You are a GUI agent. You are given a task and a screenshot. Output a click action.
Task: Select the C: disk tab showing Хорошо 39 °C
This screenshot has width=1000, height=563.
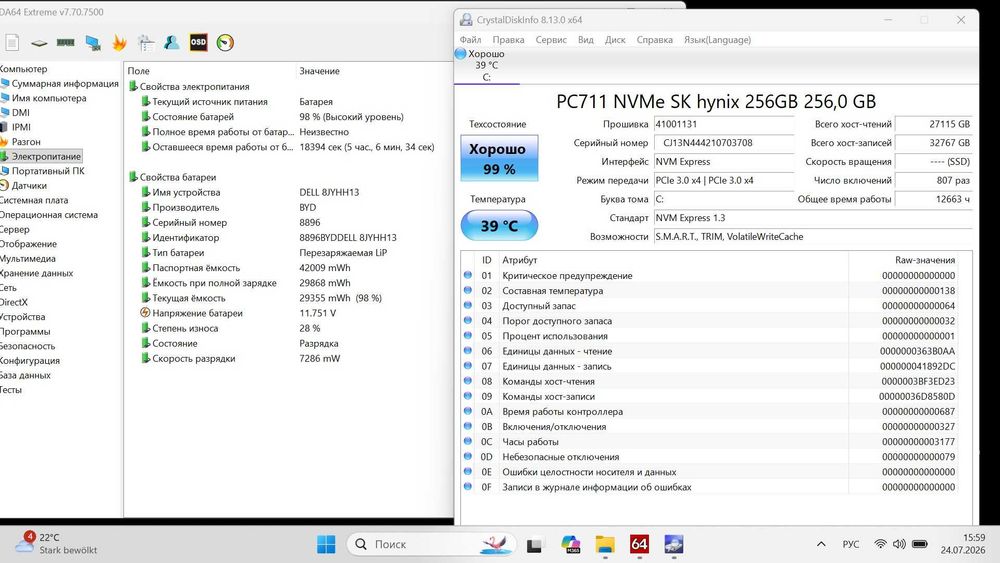[487, 66]
